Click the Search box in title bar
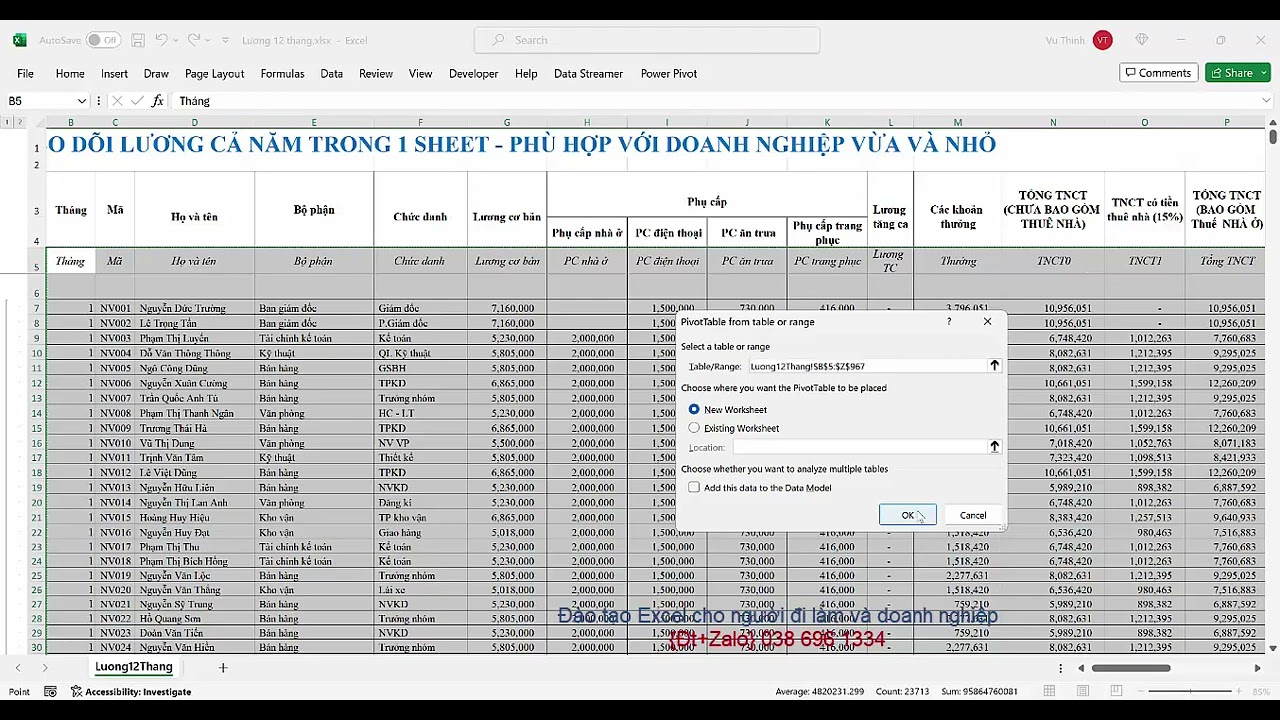 tap(647, 40)
